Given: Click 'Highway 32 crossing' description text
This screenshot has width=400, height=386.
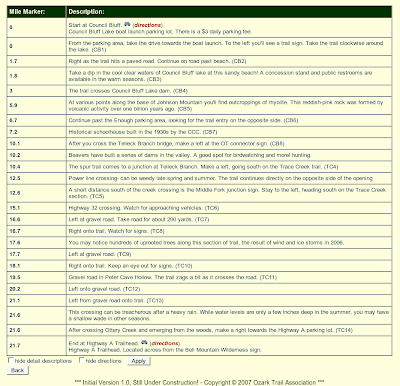Looking at the screenshot, I should (x=144, y=208).
